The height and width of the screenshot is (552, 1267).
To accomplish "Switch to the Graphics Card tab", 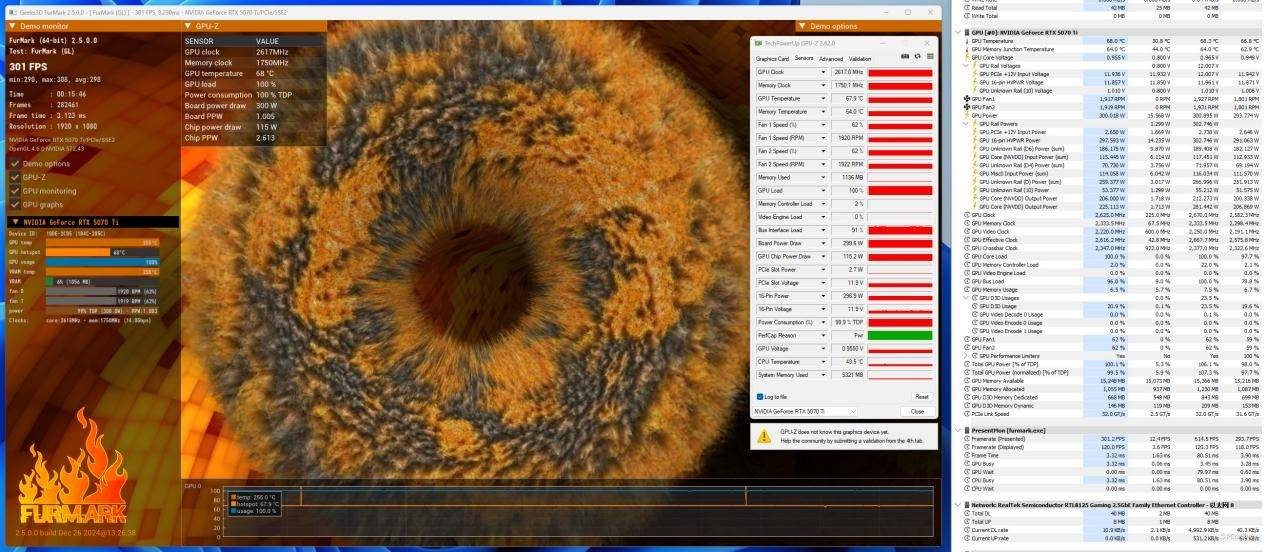I will 771,59.
